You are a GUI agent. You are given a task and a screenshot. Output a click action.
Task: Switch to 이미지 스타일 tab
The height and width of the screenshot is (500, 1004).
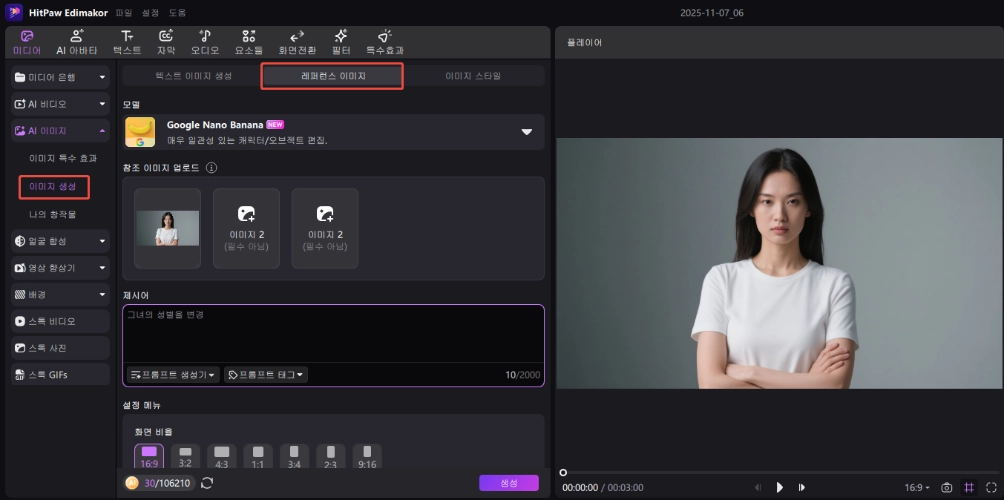pyautogui.click(x=473, y=76)
